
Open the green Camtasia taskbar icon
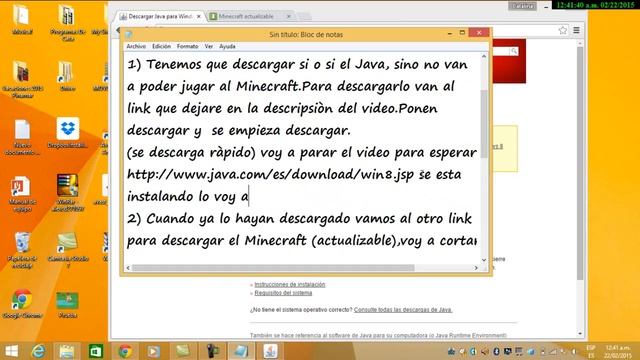tap(182, 351)
